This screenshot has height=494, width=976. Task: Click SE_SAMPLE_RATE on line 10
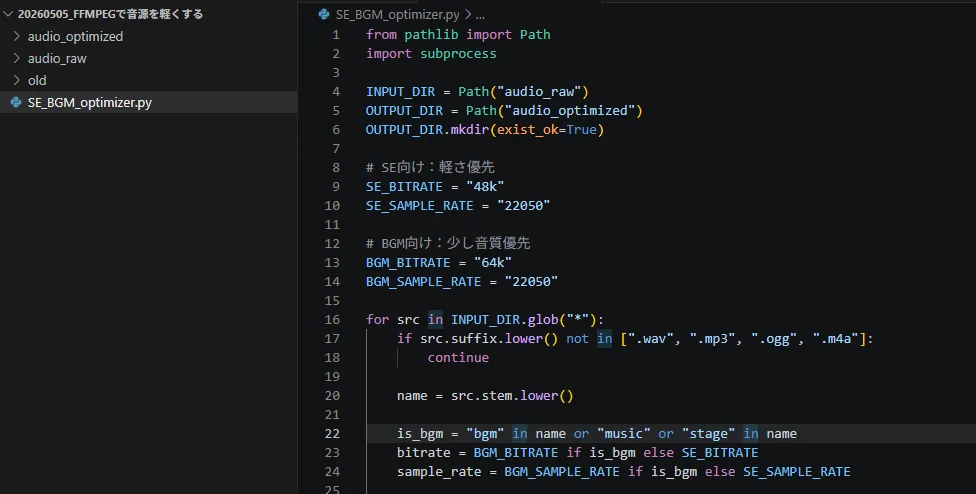coord(420,206)
